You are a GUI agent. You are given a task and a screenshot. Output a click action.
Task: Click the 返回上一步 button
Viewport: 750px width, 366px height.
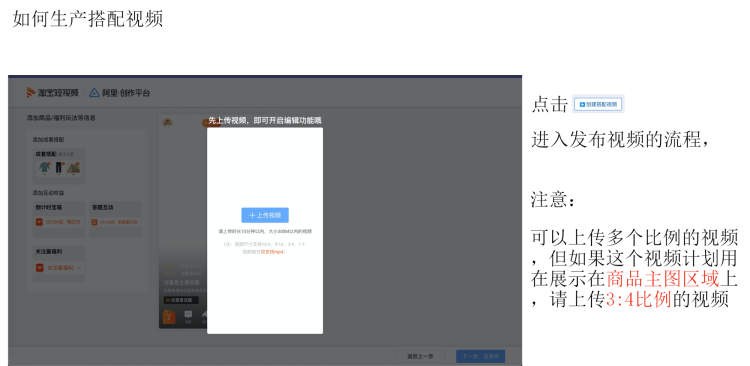(x=420, y=356)
